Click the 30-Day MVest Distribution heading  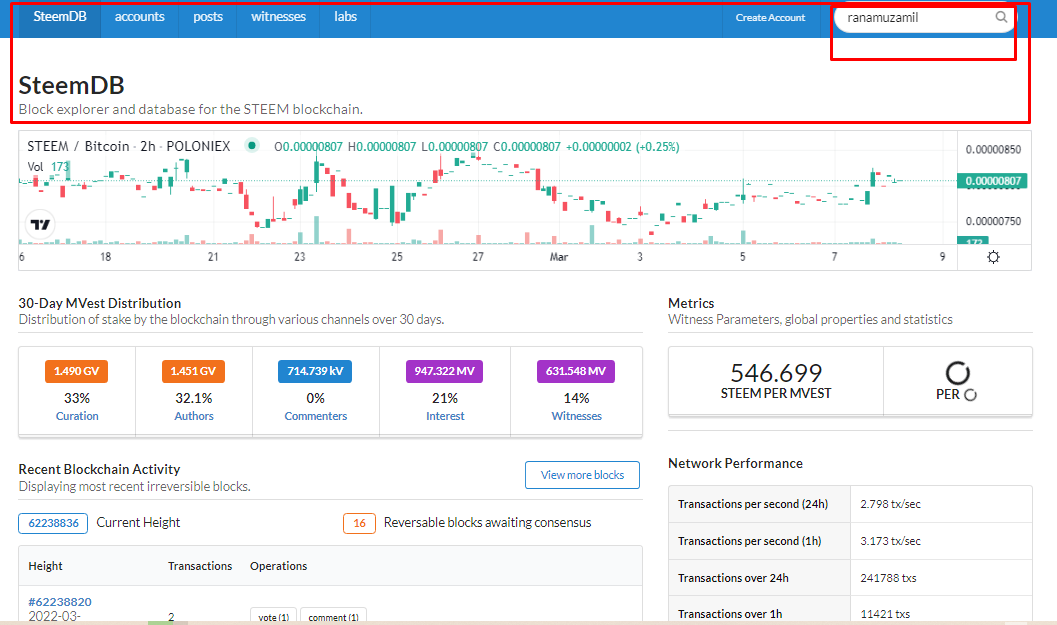(100, 303)
